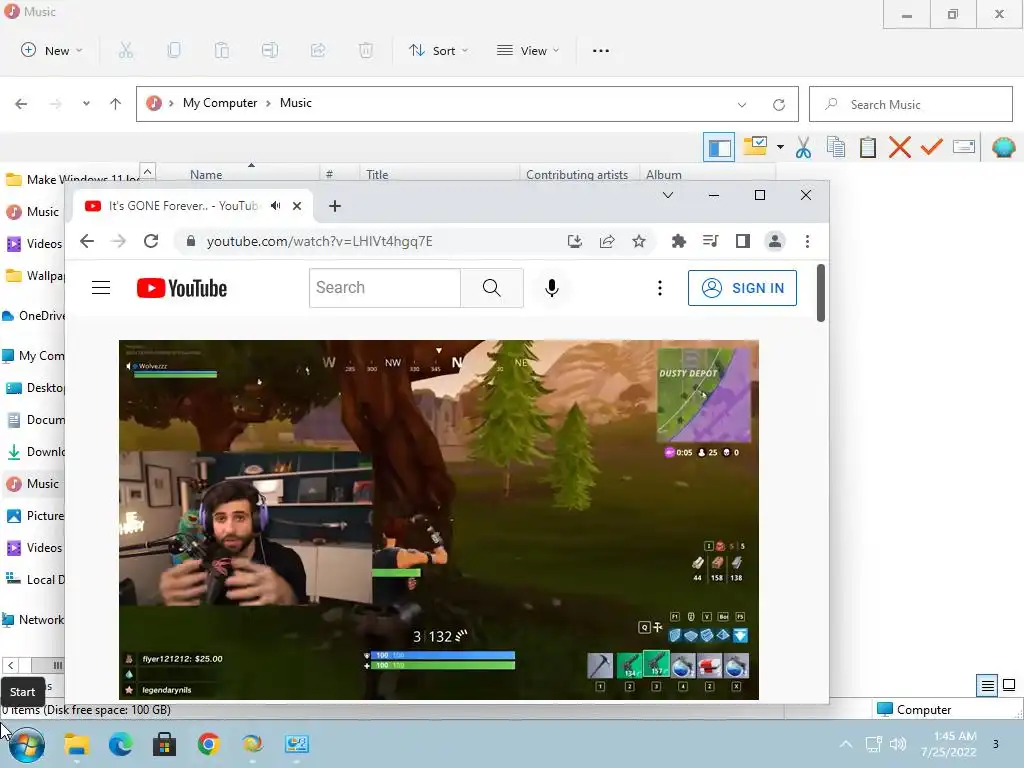Search with voice microphone on YouTube
1024x768 pixels.
click(x=552, y=287)
